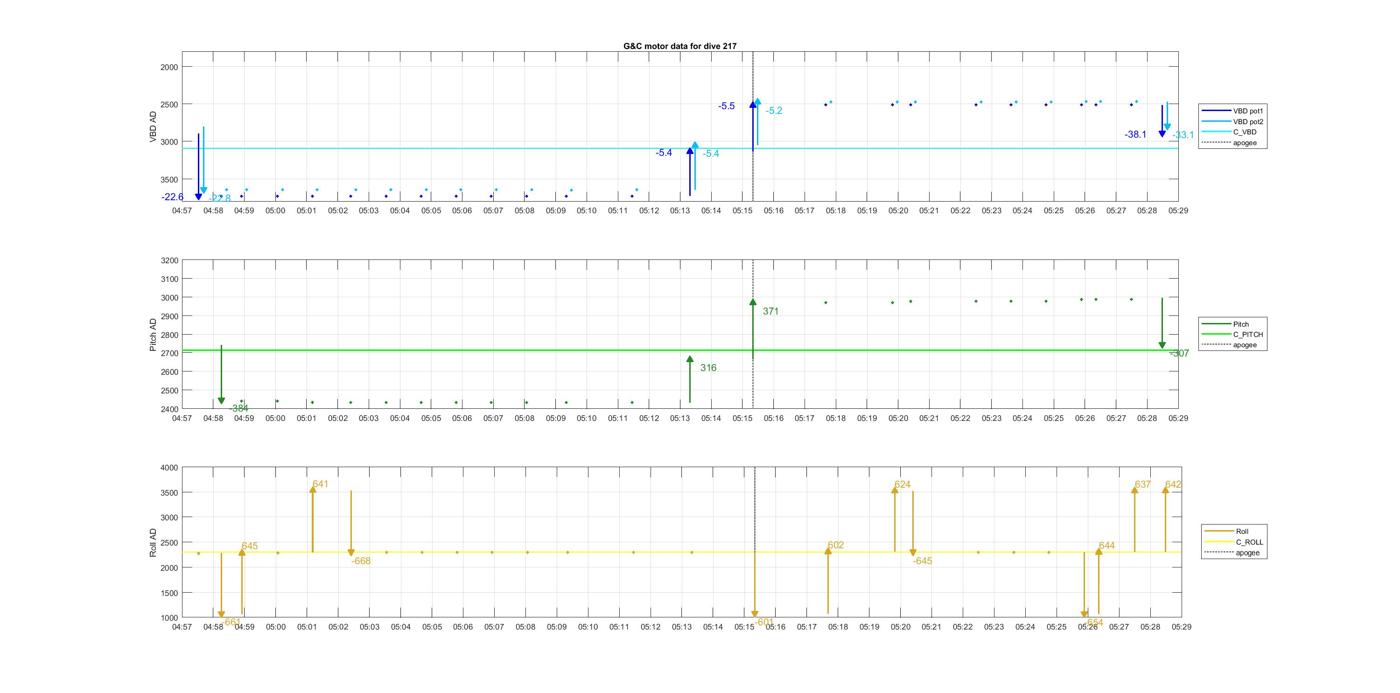Click the "2700" tick on the Pitch y-axis
The height and width of the screenshot is (693, 1400).
point(169,353)
